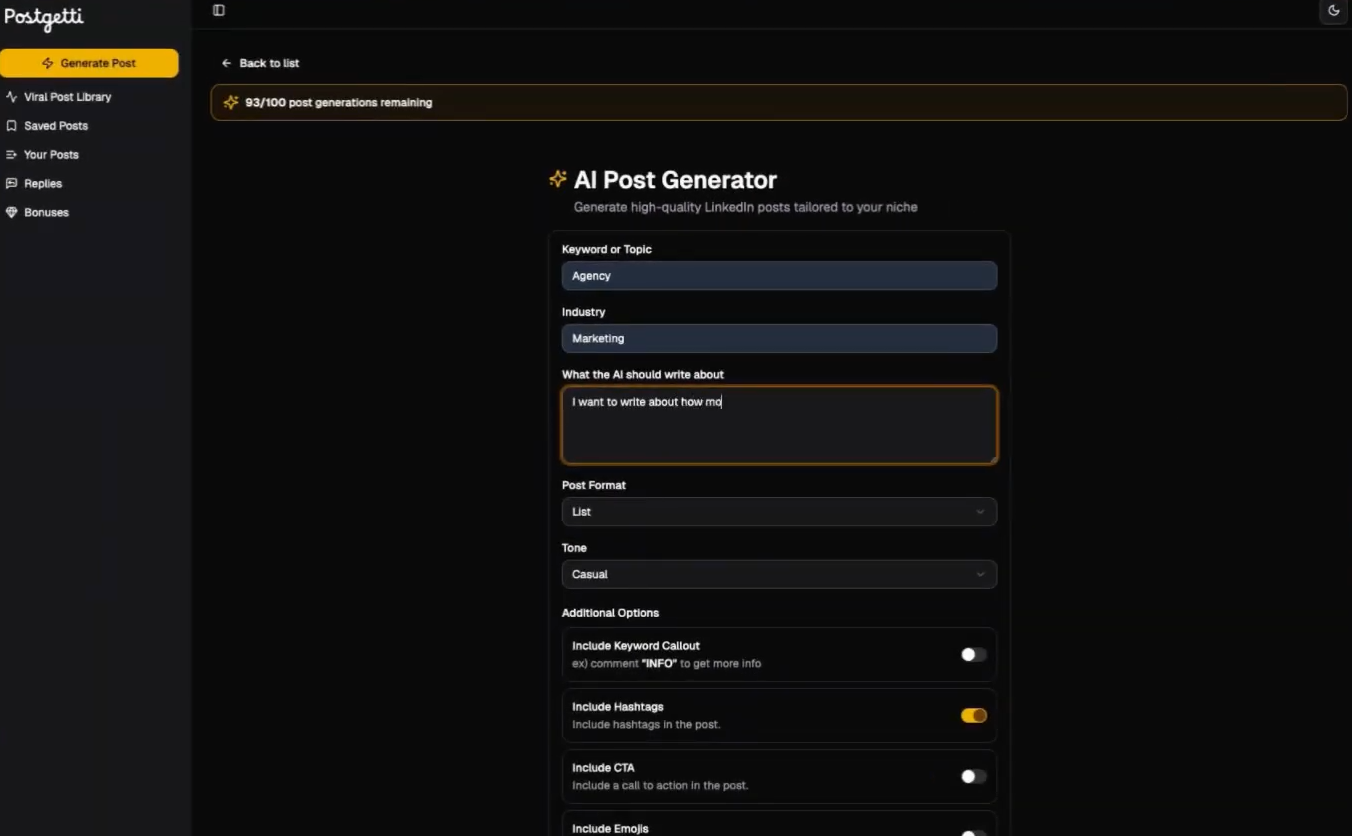This screenshot has height=836, width=1352.
Task: Select Saved Posts in the sidebar
Action: [55, 125]
